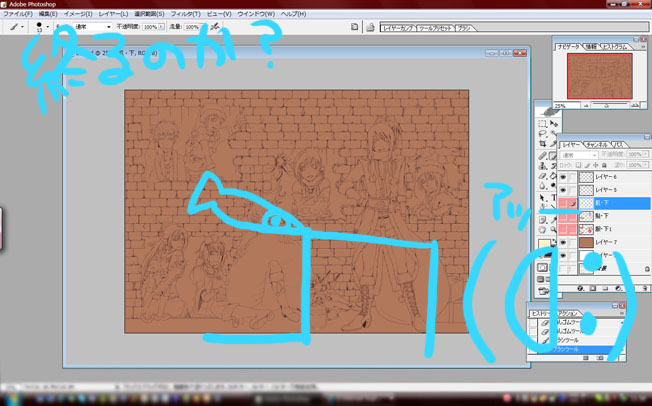Click zoom in icon in Navigator panel
Image resolution: width=652 pixels, height=406 pixels.
click(635, 106)
